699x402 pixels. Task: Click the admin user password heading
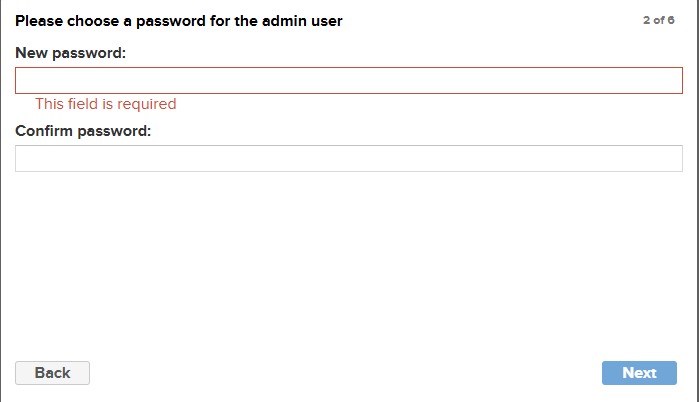click(x=179, y=20)
